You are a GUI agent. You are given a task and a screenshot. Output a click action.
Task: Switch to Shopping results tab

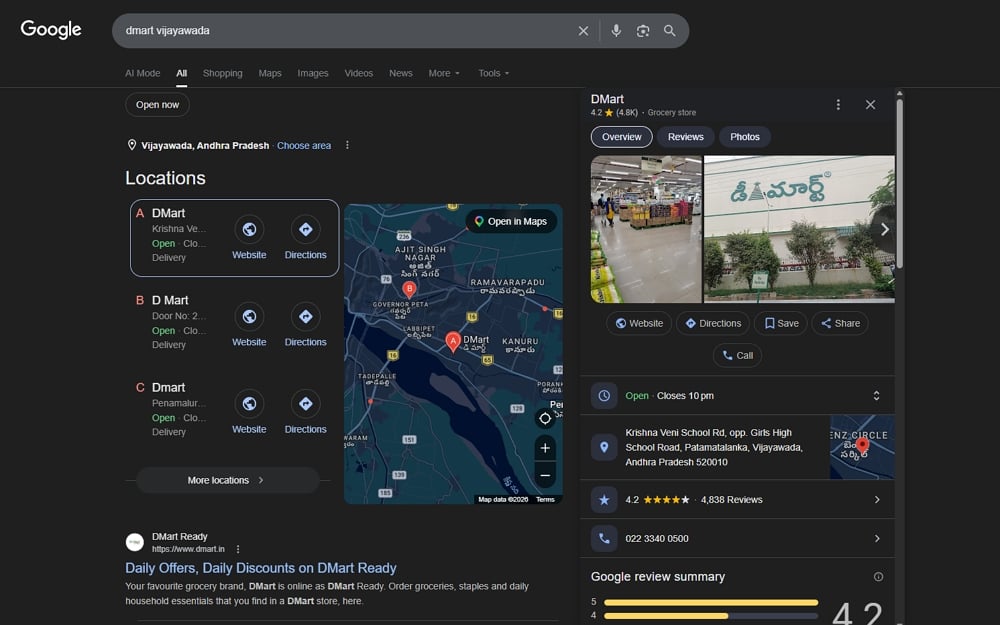(223, 73)
